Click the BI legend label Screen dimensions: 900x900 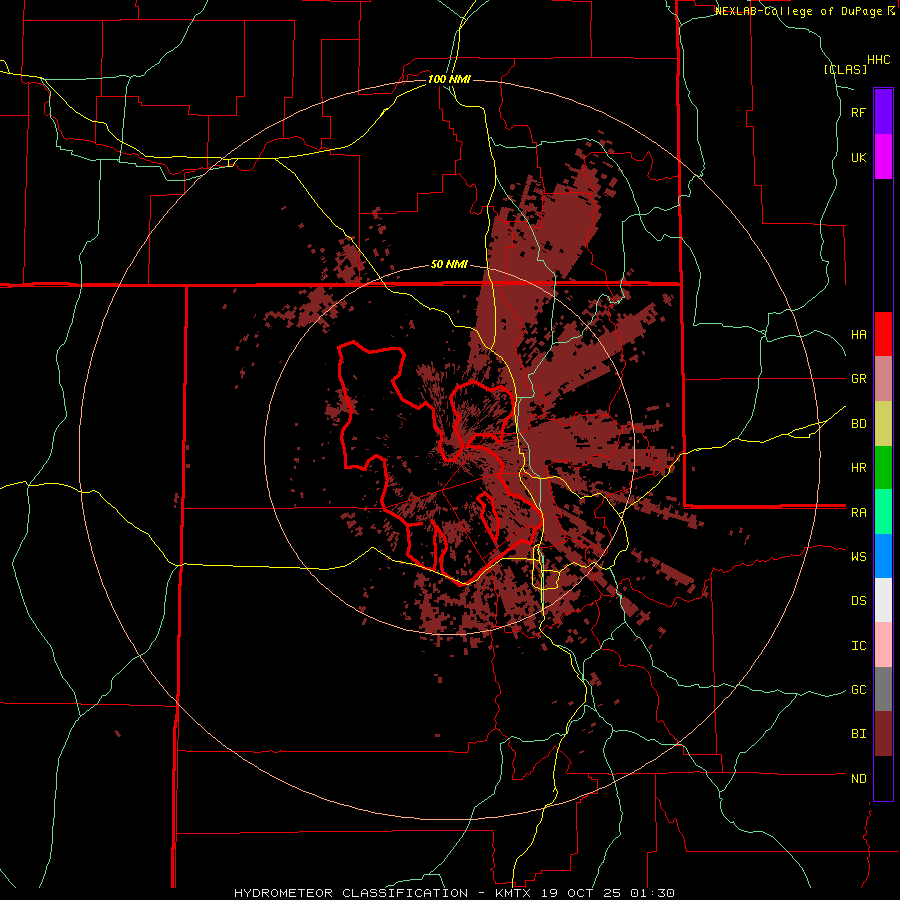coord(859,734)
